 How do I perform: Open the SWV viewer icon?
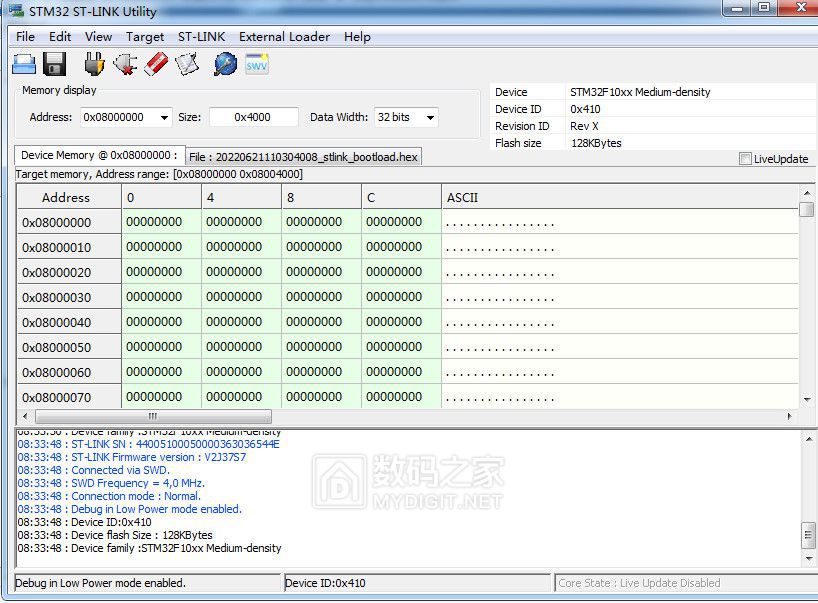[x=257, y=65]
